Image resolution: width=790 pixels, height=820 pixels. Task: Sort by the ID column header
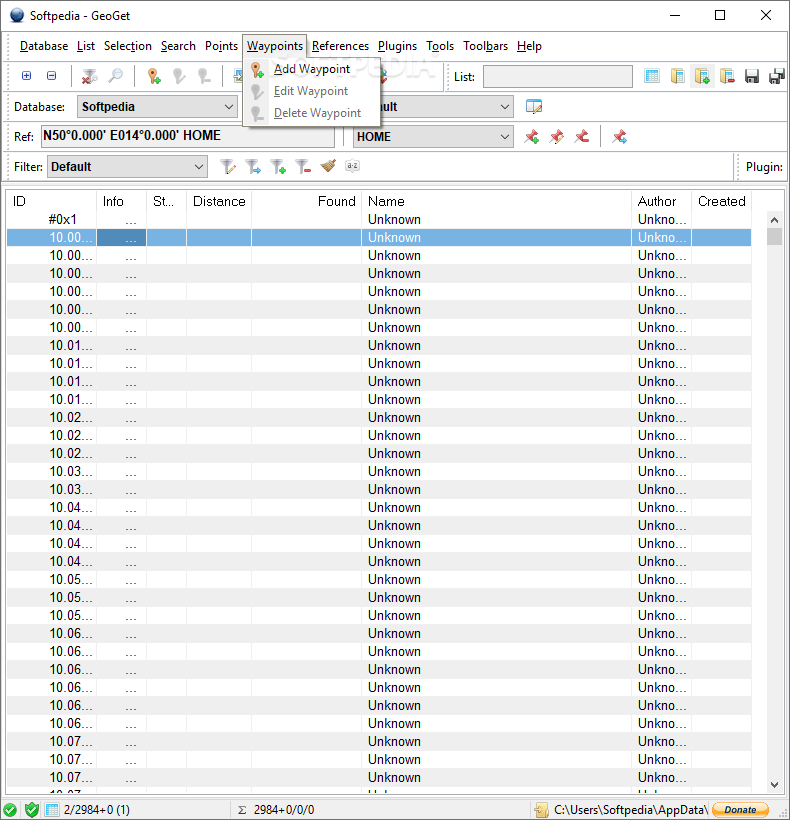point(51,201)
